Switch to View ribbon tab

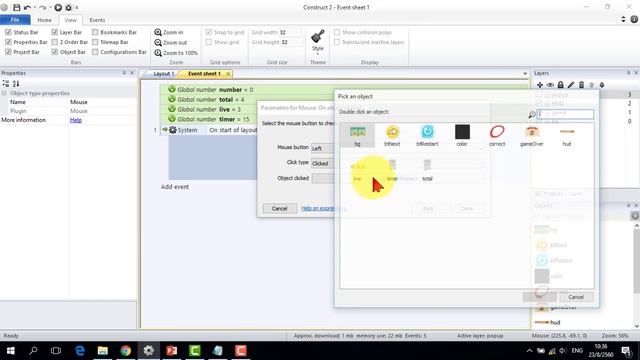tap(70, 20)
